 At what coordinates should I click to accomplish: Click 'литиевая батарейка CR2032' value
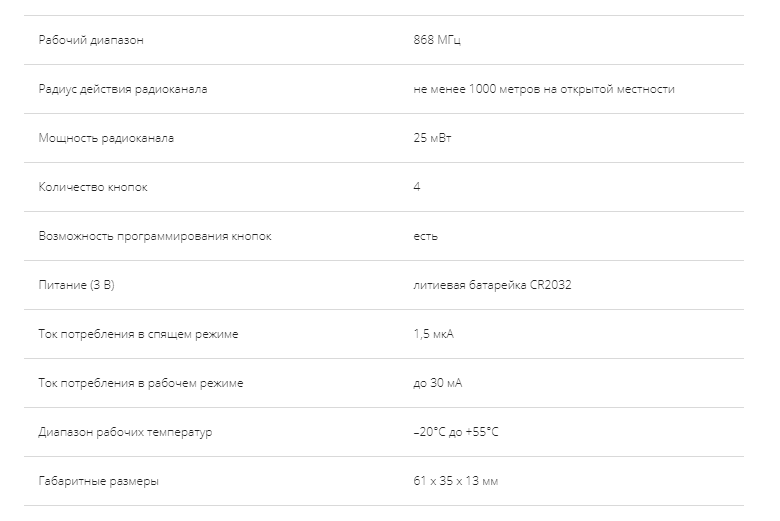point(492,286)
